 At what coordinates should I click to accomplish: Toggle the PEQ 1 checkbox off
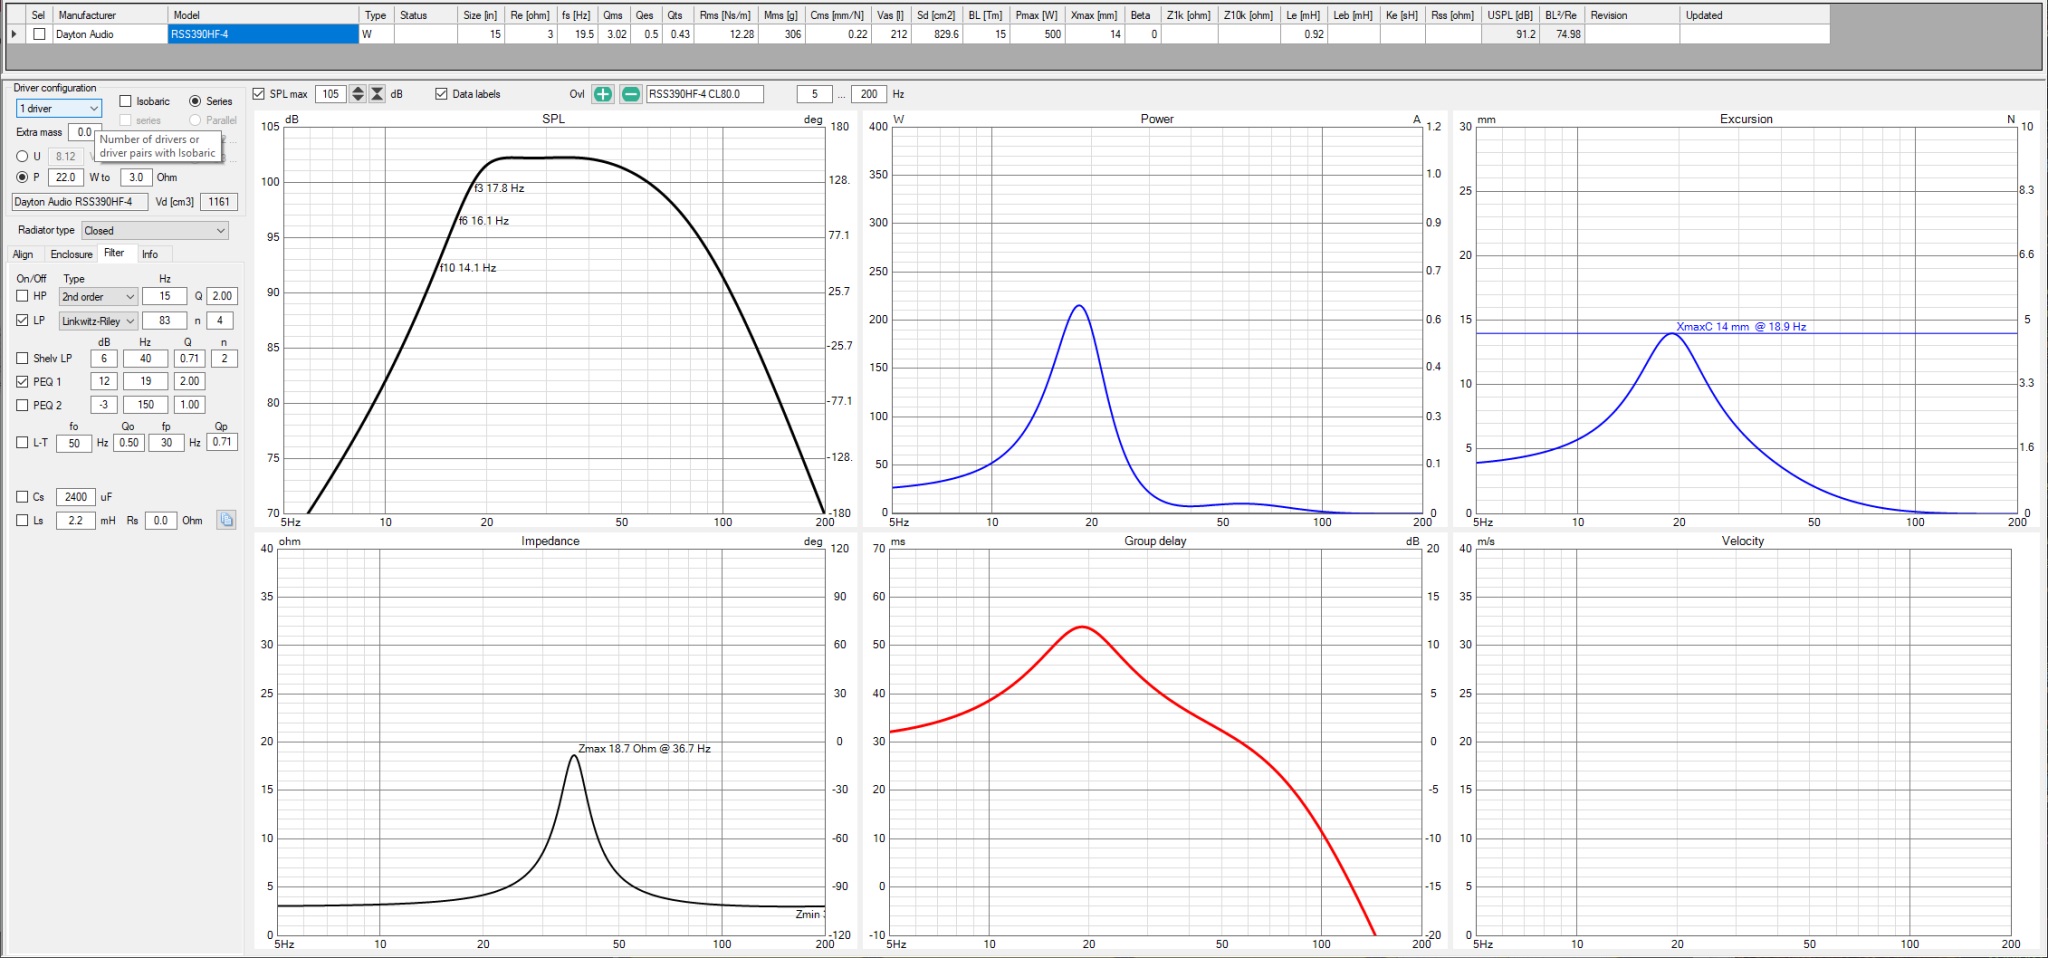point(22,381)
